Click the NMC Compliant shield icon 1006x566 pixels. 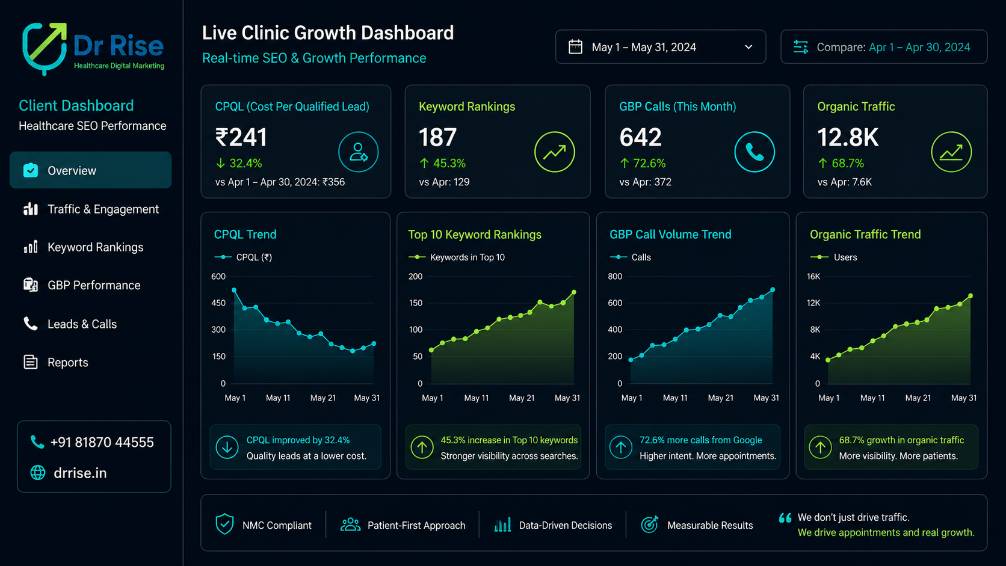click(225, 524)
